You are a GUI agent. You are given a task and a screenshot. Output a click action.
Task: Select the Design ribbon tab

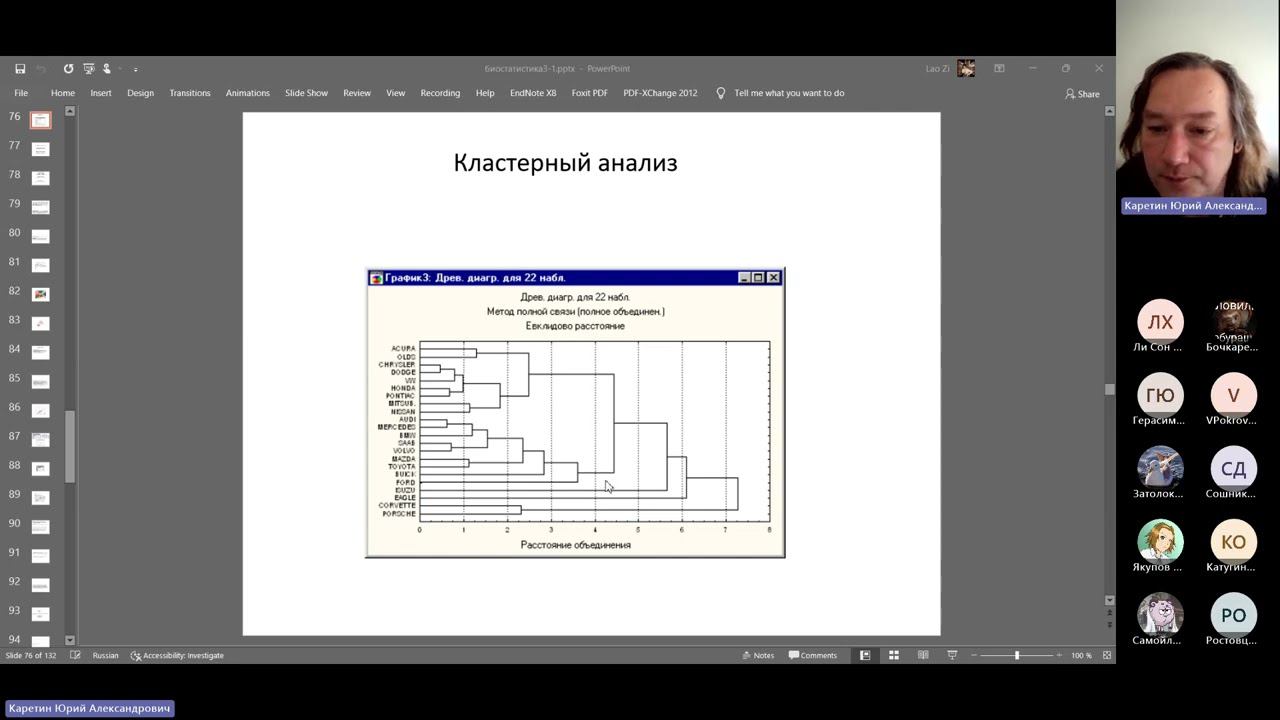click(x=140, y=93)
